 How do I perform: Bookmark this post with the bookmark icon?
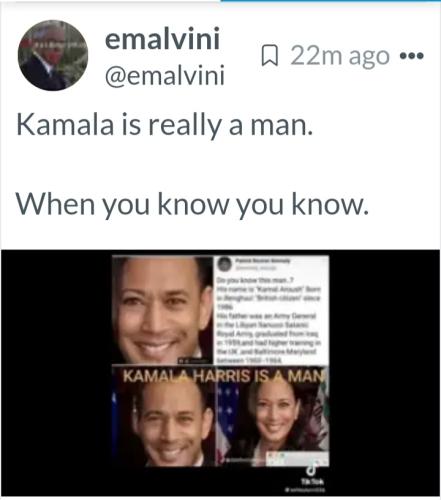click(269, 56)
